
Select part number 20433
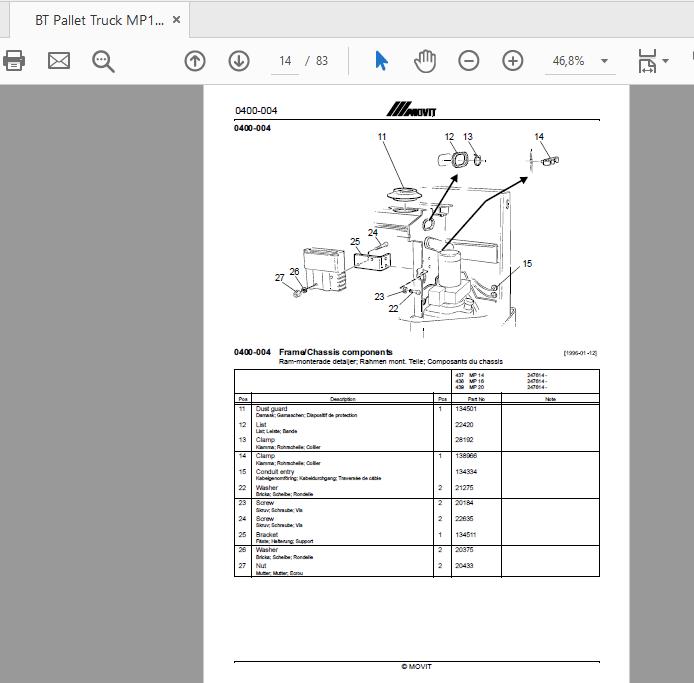click(464, 565)
